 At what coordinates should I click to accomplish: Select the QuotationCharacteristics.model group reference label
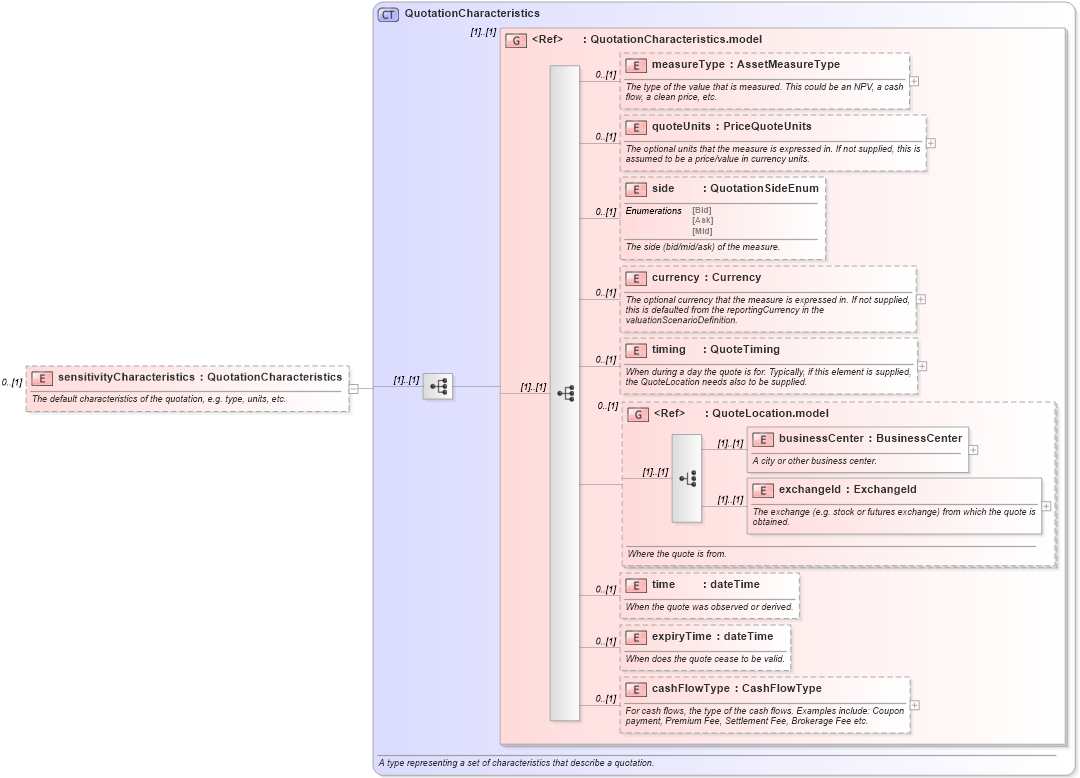click(676, 40)
